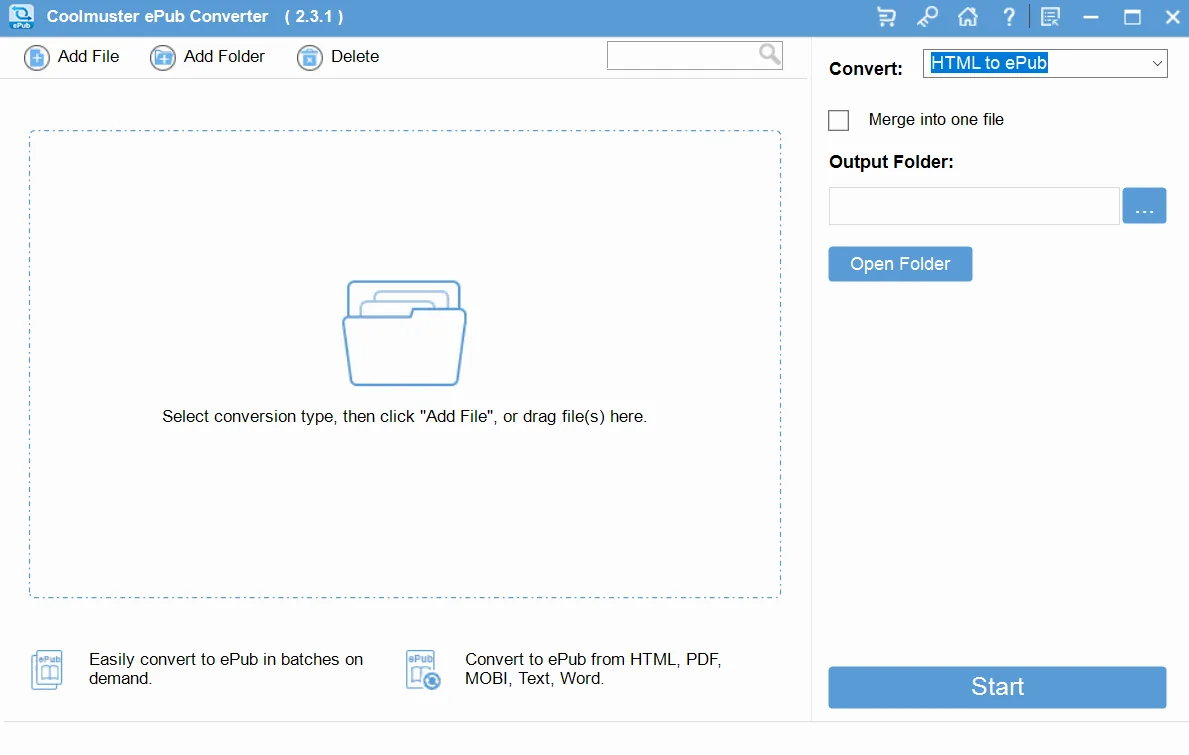
Task: Open the feedback notes icon in the title bar
Action: 1050,17
